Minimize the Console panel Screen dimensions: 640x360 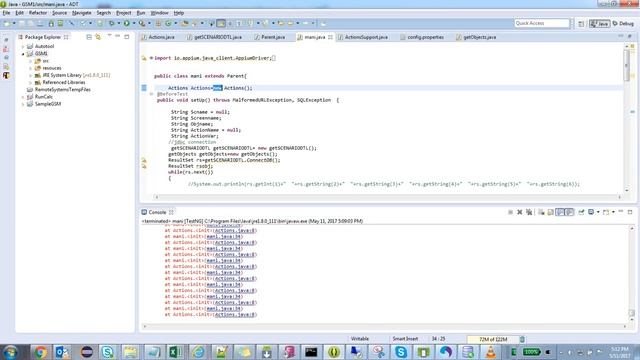(621, 212)
